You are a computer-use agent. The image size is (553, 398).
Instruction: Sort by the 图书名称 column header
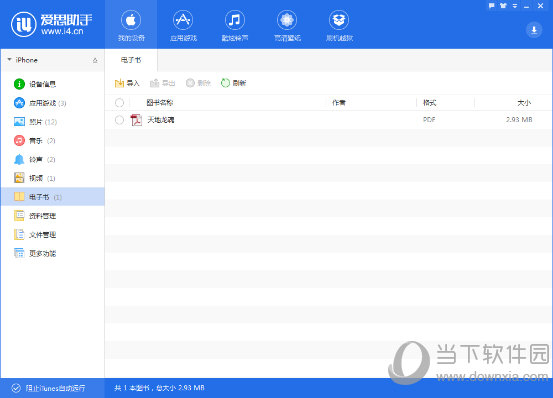pyautogui.click(x=160, y=103)
